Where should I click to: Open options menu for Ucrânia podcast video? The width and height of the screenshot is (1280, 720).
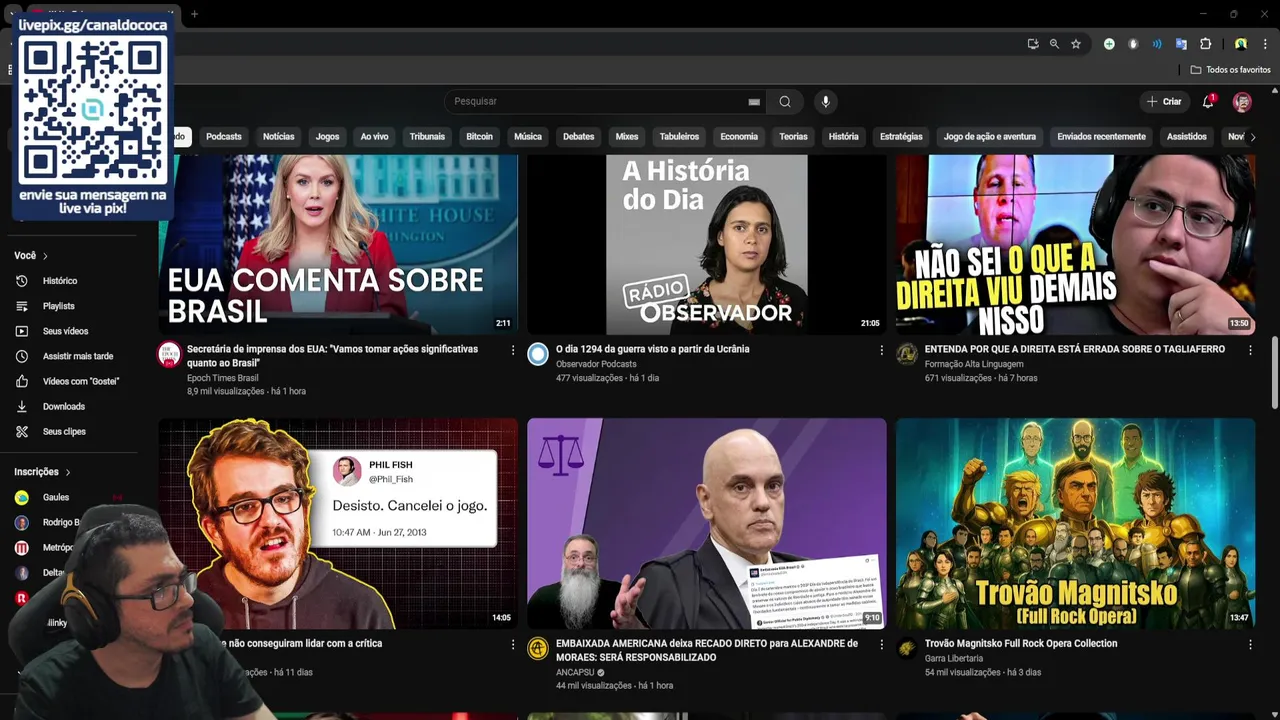click(882, 350)
